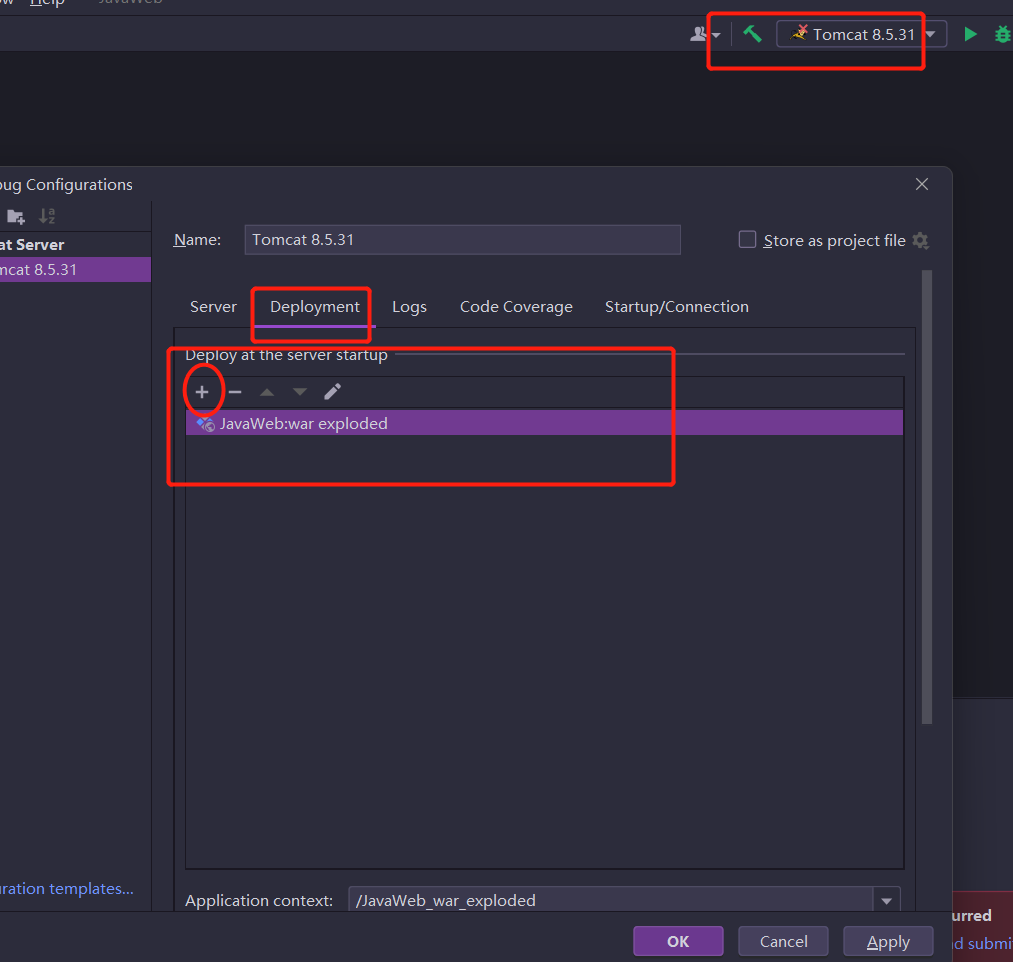Expand the Application context dropdown arrow

[x=886, y=900]
